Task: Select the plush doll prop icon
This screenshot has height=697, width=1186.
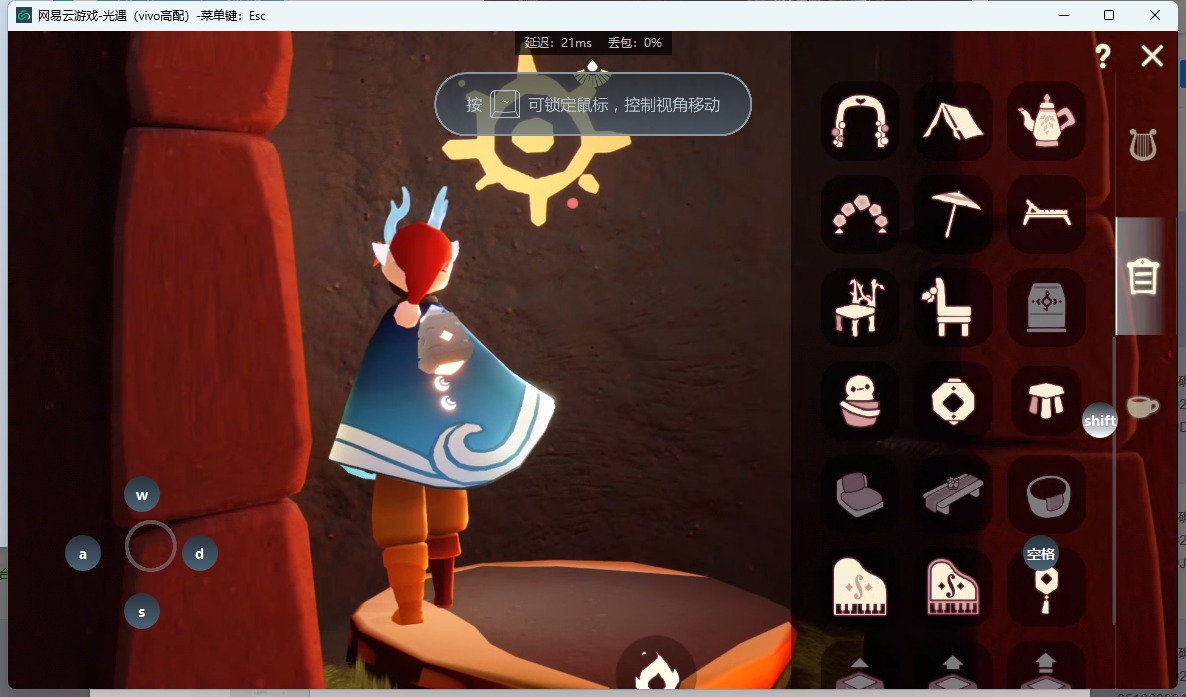Action: point(860,401)
